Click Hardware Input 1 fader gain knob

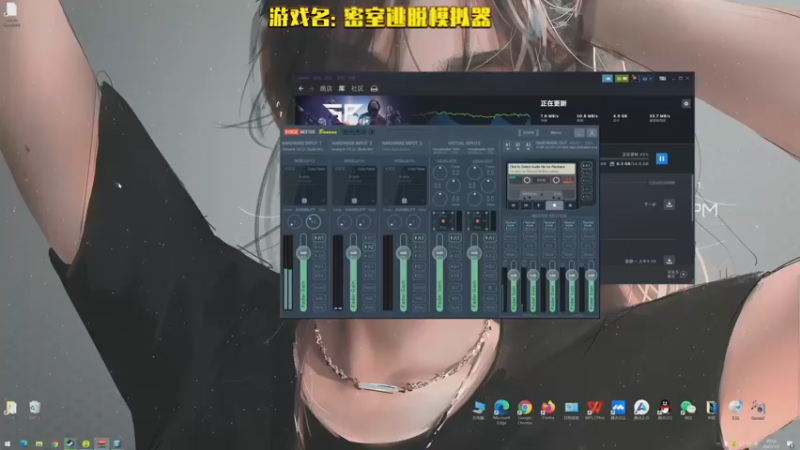pos(303,253)
